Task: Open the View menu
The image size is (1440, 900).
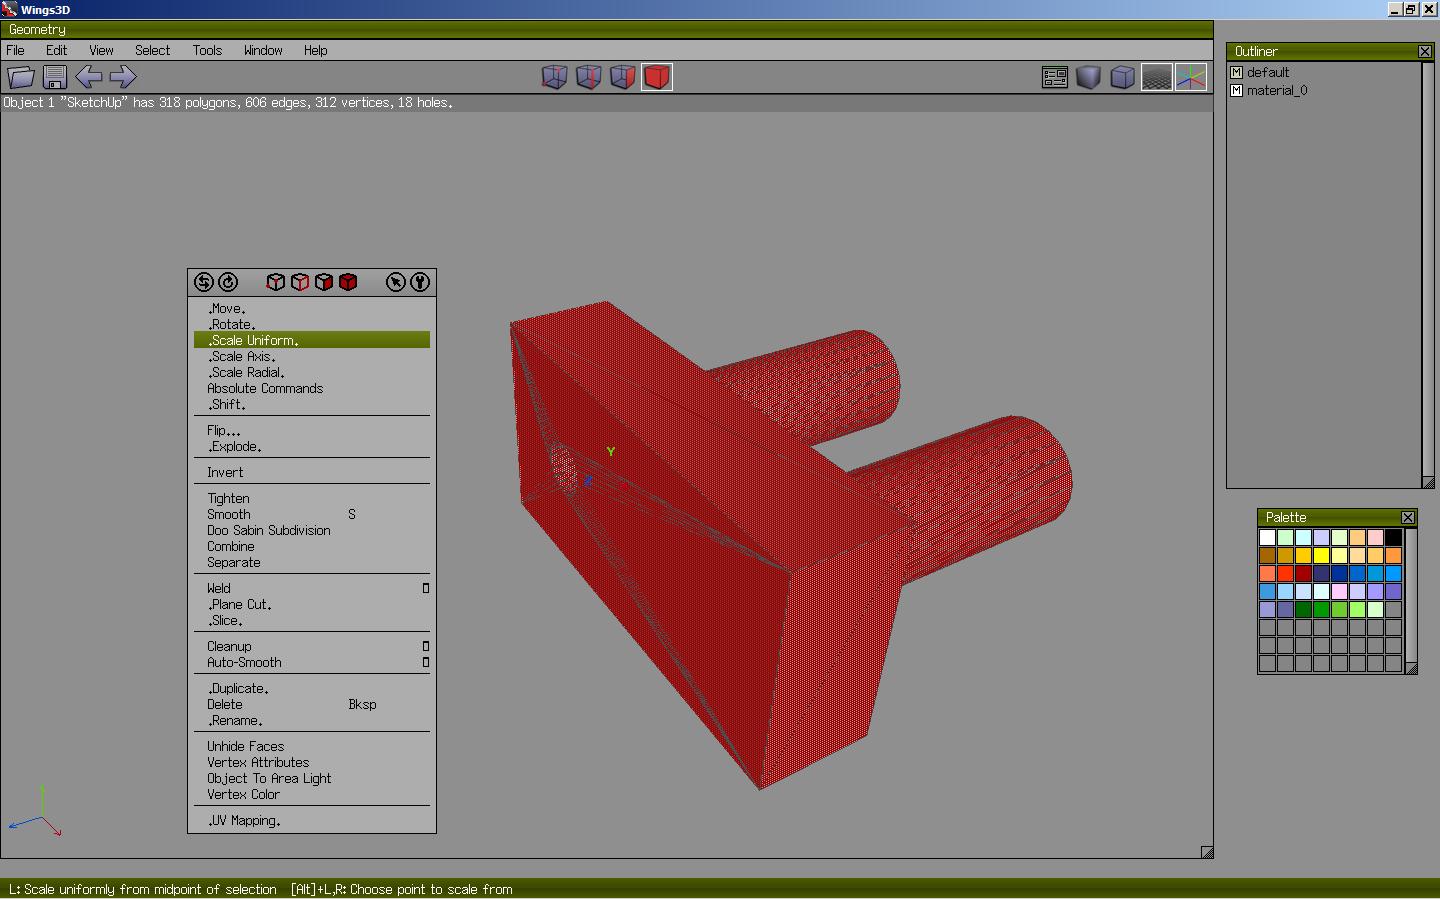Action: click(x=101, y=50)
